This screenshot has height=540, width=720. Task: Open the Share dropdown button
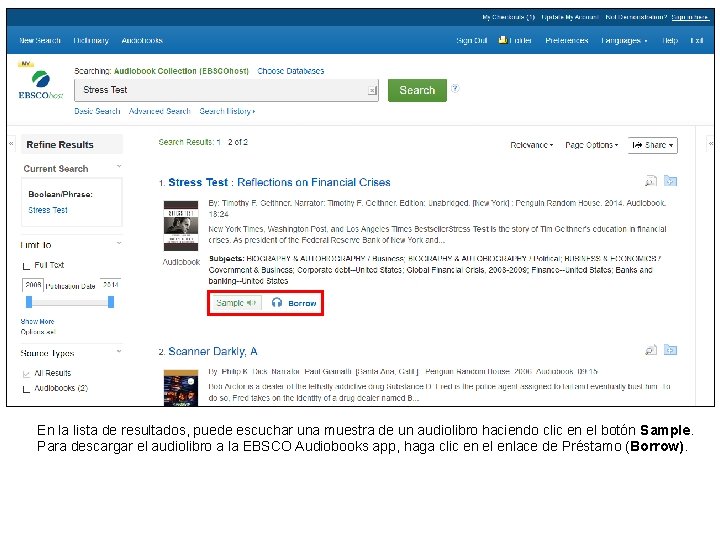(652, 145)
